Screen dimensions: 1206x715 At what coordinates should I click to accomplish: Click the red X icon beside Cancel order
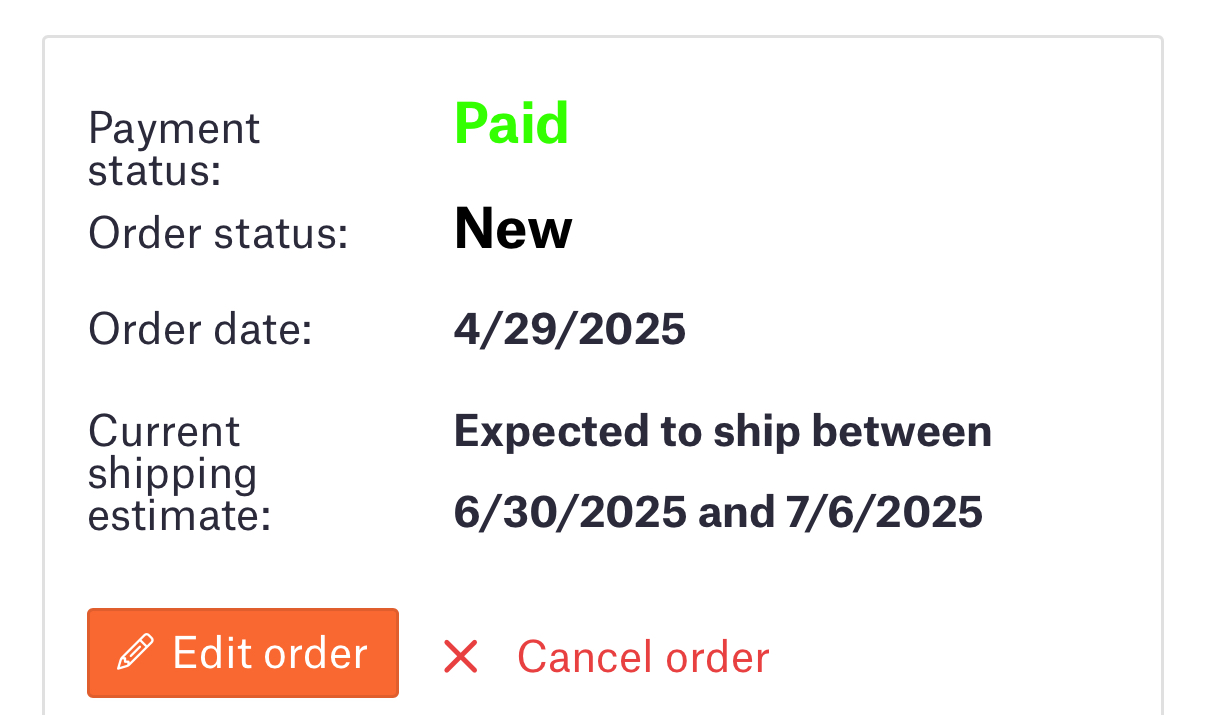[x=461, y=657]
